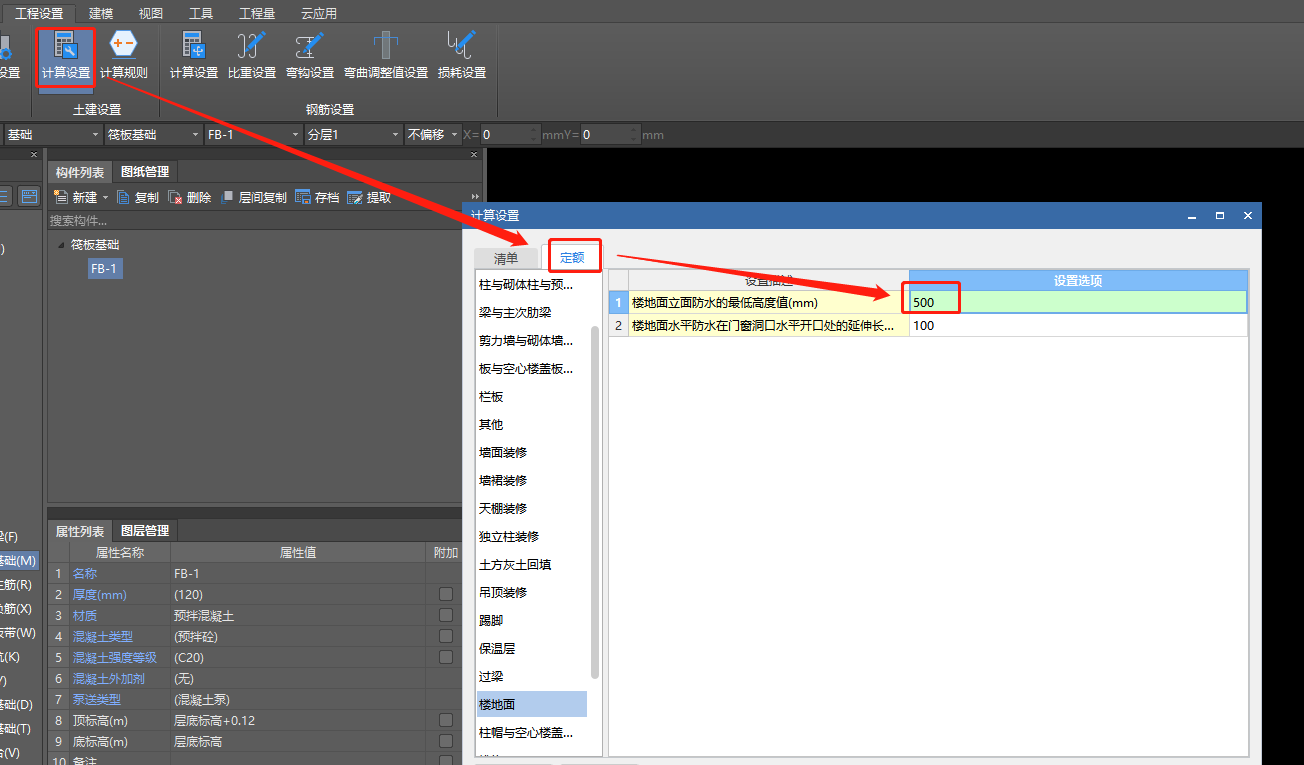This screenshot has height=765, width=1304.
Task: Switch to the 图纸管理 tab
Action: coord(144,172)
